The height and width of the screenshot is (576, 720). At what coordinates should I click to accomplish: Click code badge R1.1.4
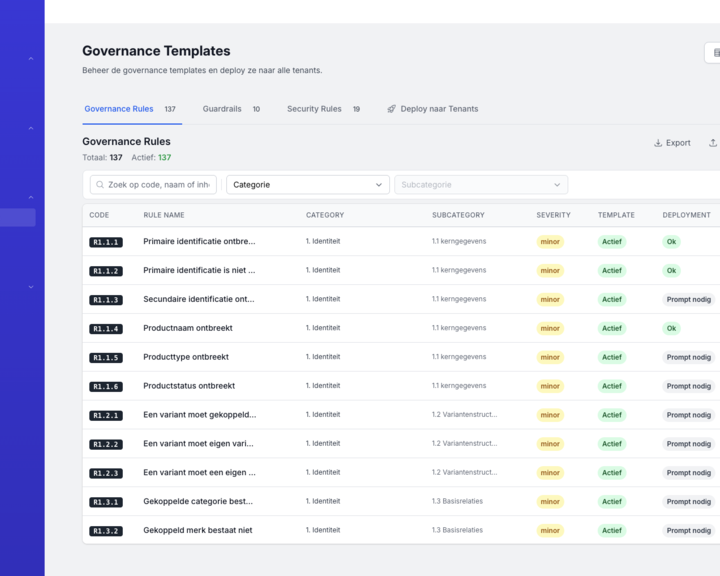[106, 329]
